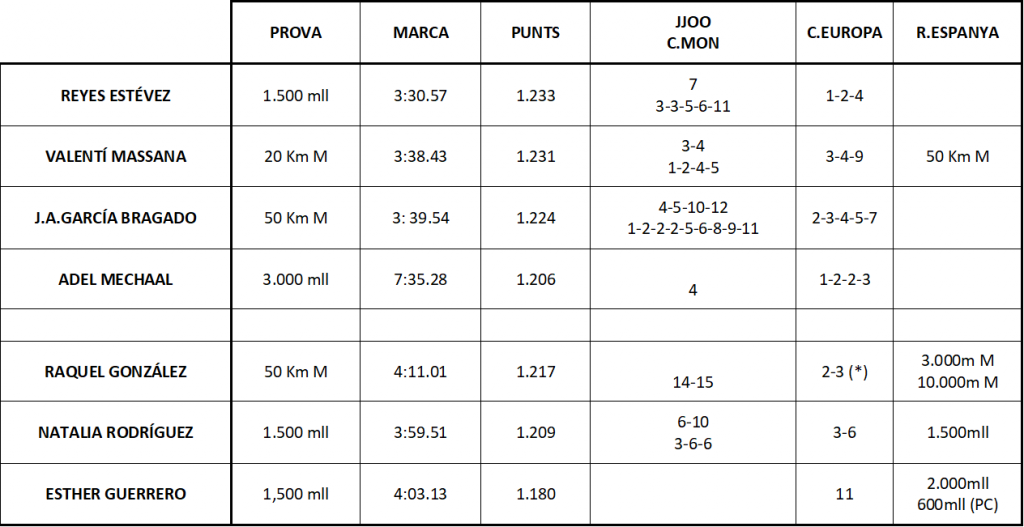Click the ESTHER GUERRERO name cell

point(116,494)
